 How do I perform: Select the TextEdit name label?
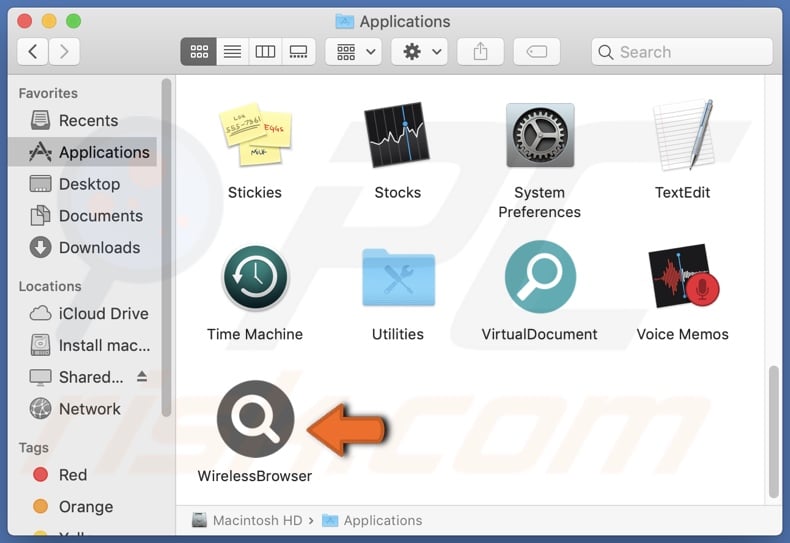[683, 192]
